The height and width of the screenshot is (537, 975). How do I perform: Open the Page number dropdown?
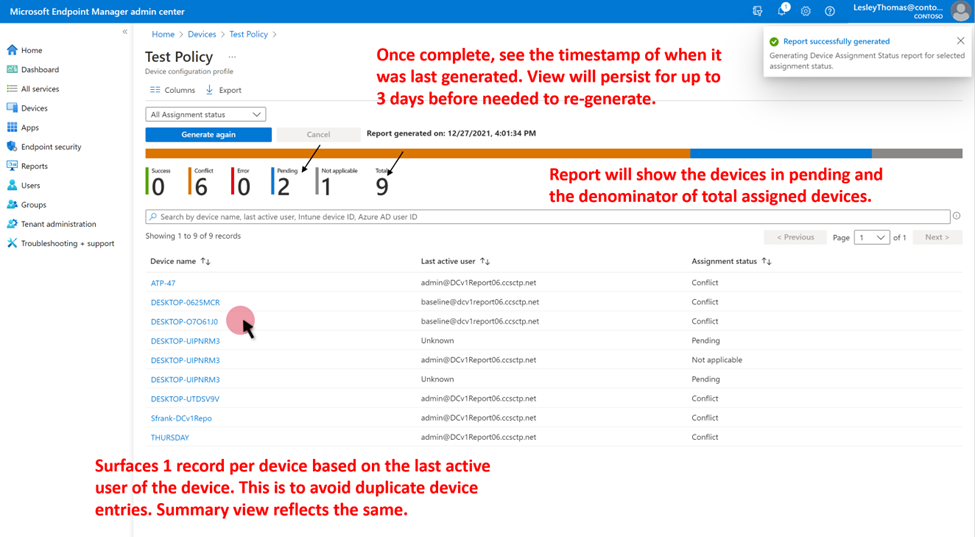872,237
